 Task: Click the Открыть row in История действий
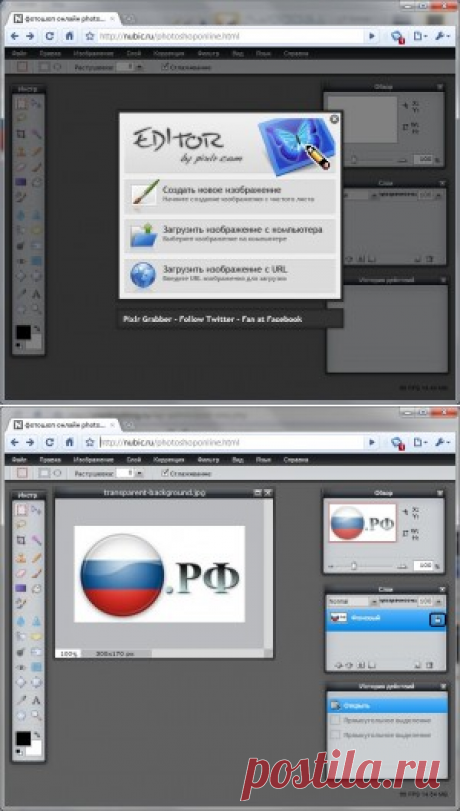(388, 705)
